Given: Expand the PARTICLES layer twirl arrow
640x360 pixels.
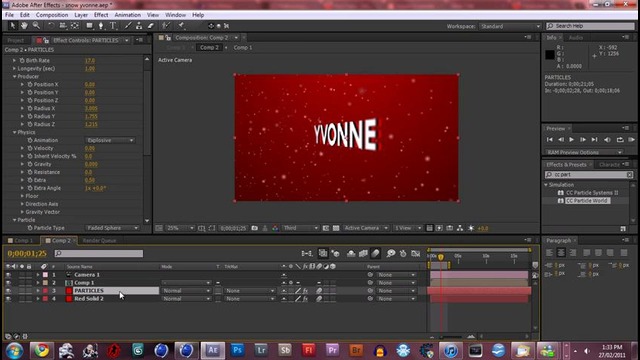Looking at the screenshot, I should coord(38,291).
